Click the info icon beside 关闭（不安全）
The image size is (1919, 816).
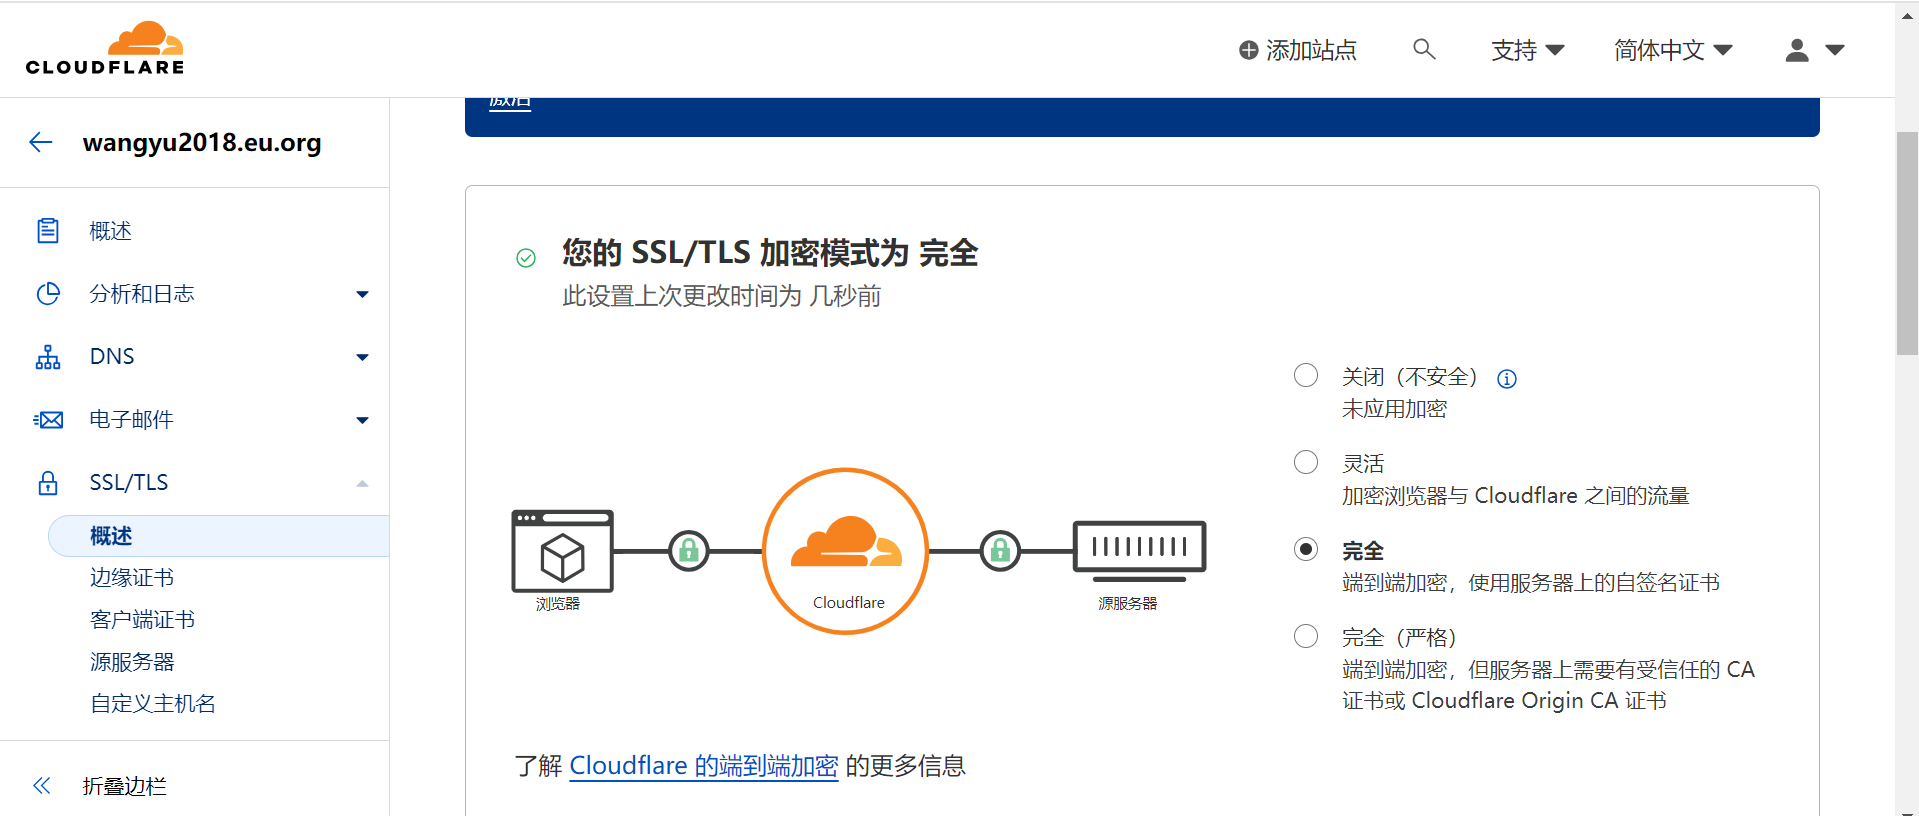1507,379
